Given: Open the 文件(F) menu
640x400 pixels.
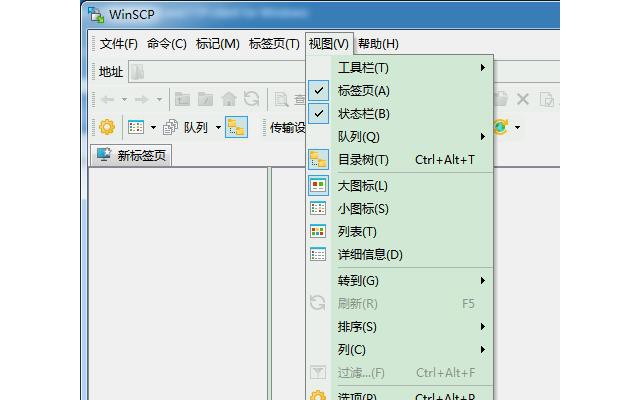Looking at the screenshot, I should coord(118,44).
